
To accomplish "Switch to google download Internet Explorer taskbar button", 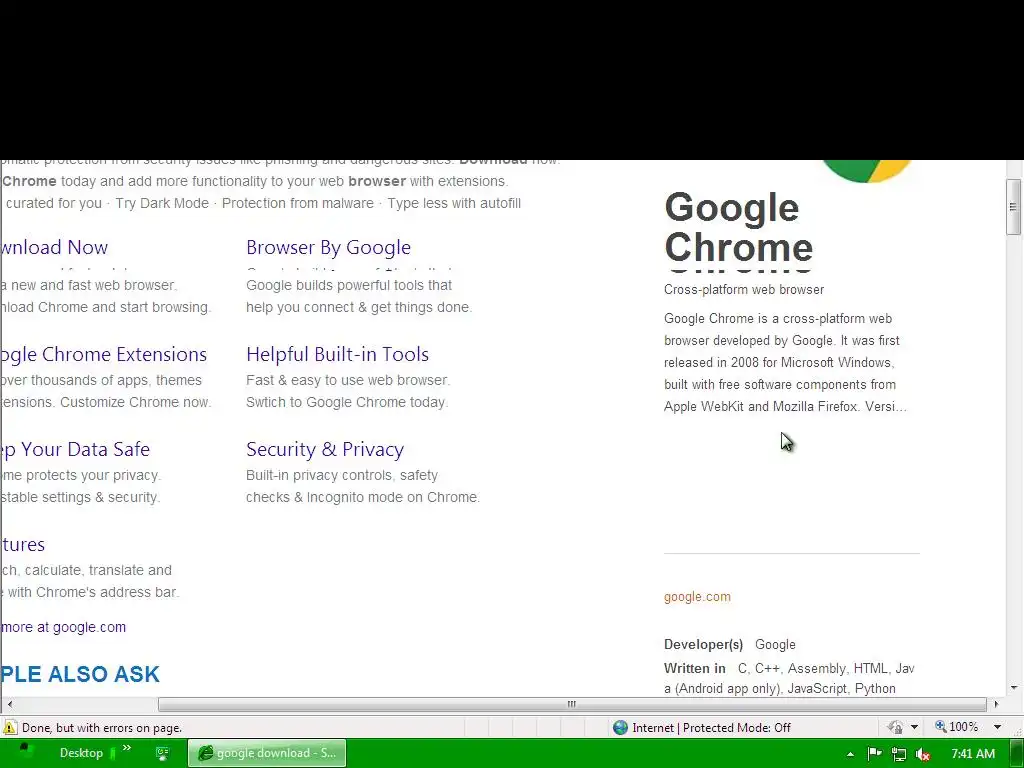I will point(267,753).
